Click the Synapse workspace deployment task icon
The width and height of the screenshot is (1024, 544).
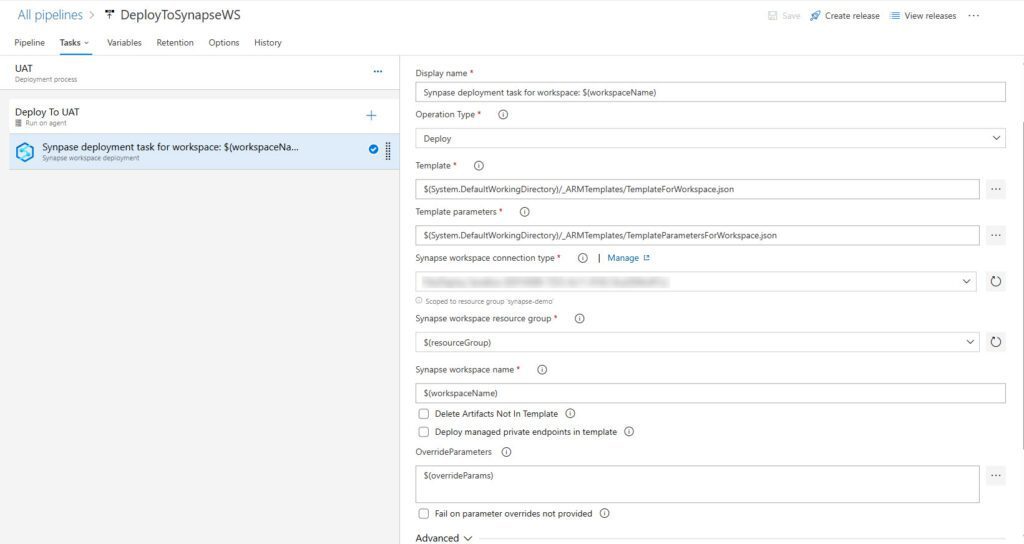coord(25,152)
